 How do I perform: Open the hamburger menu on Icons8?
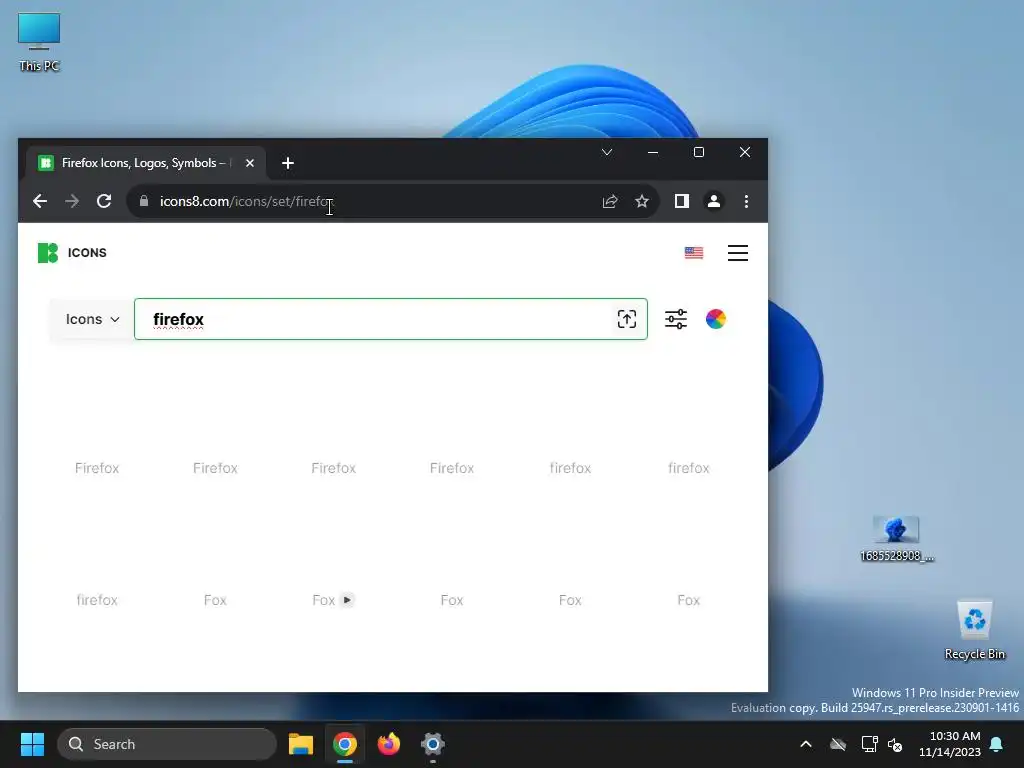tap(737, 253)
